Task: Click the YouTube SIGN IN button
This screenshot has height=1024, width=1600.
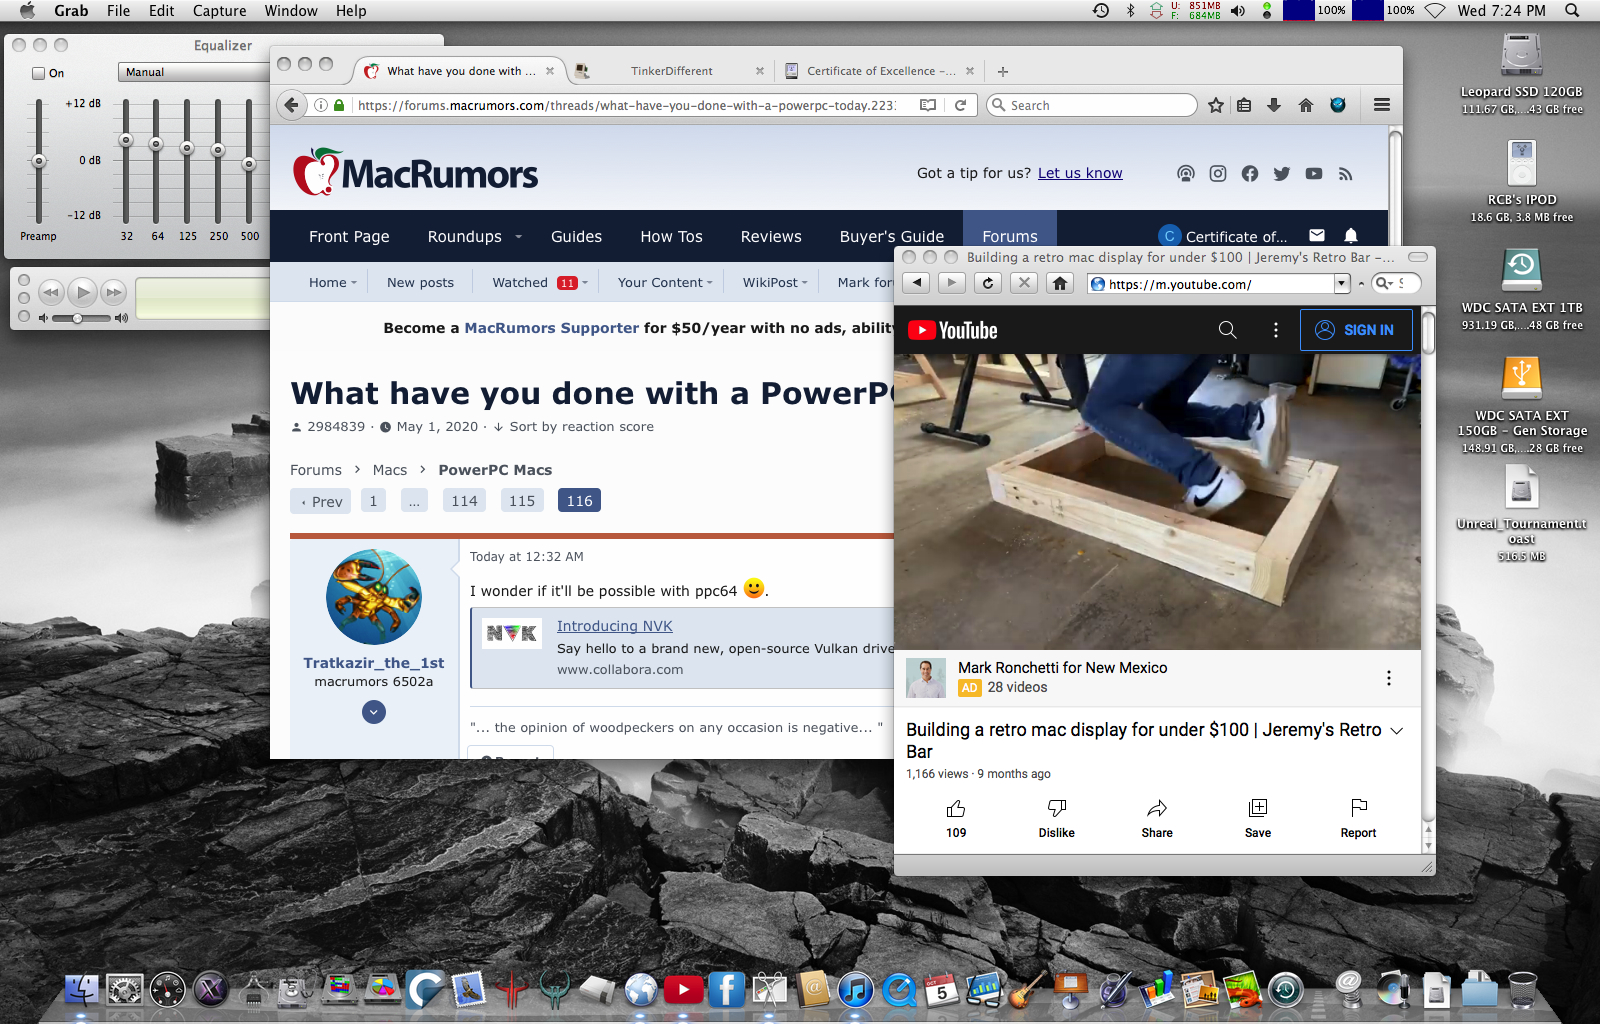Action: coord(1356,330)
